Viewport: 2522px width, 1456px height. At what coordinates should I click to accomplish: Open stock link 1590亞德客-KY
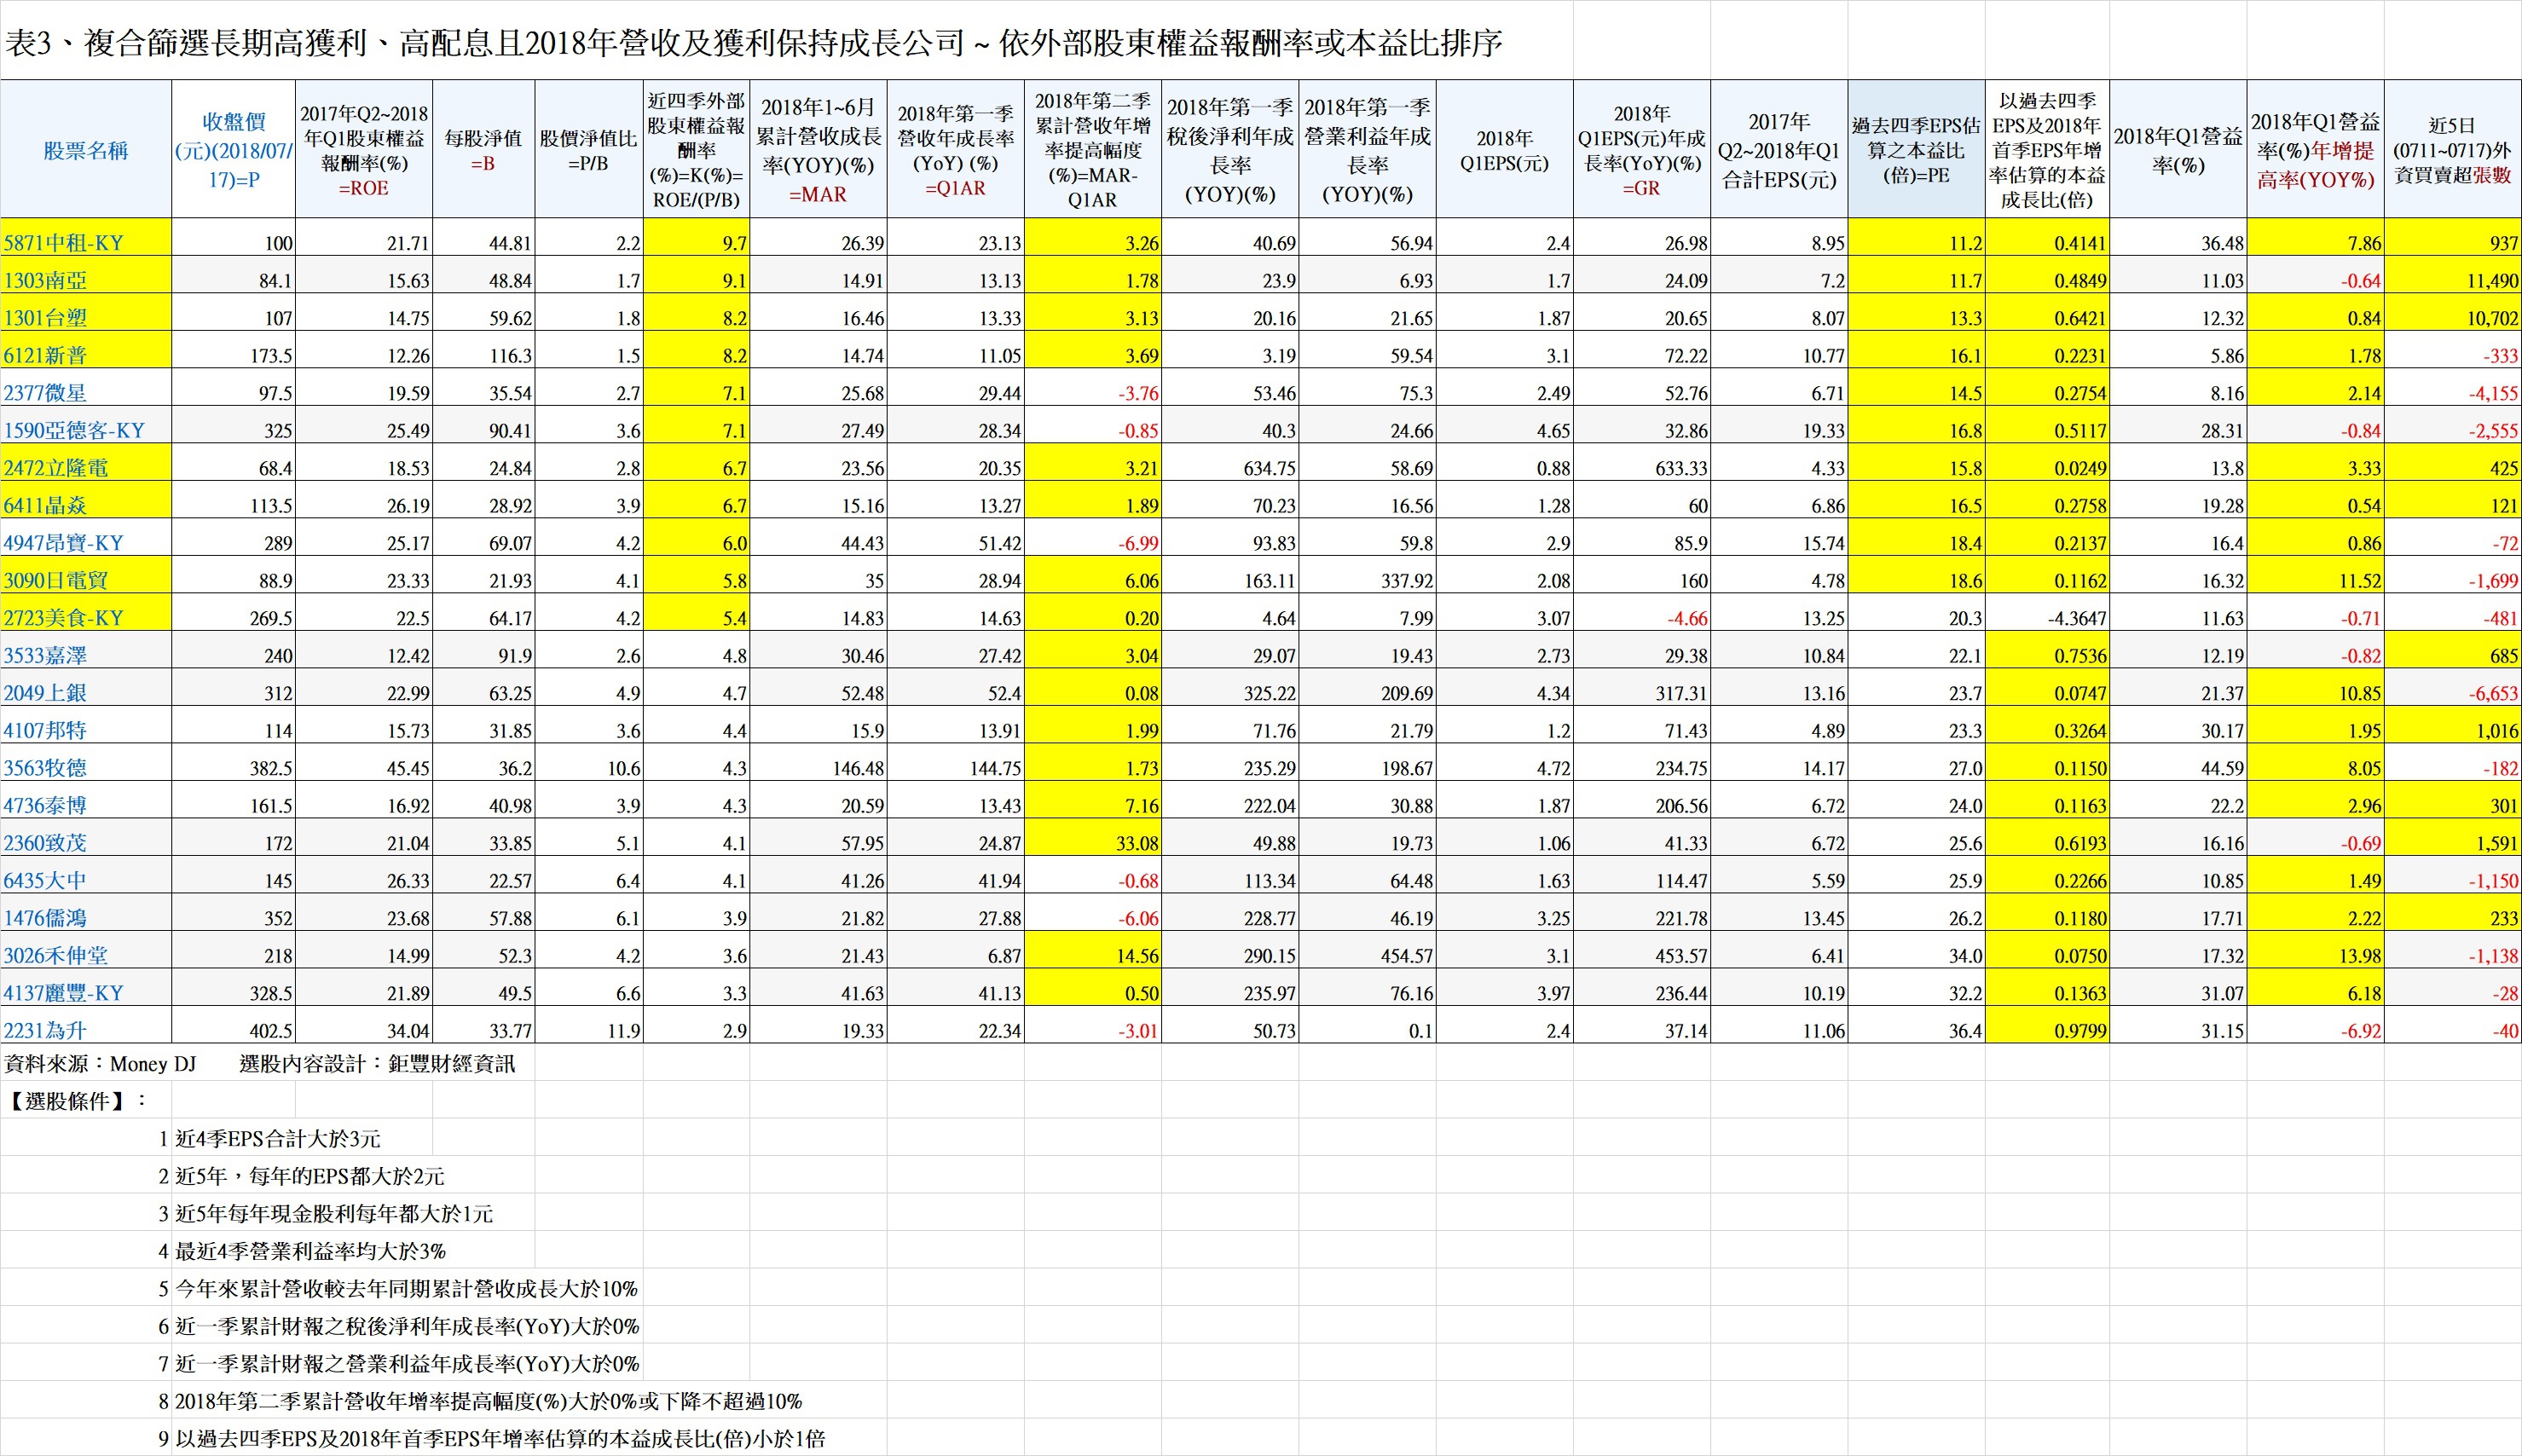tap(74, 431)
